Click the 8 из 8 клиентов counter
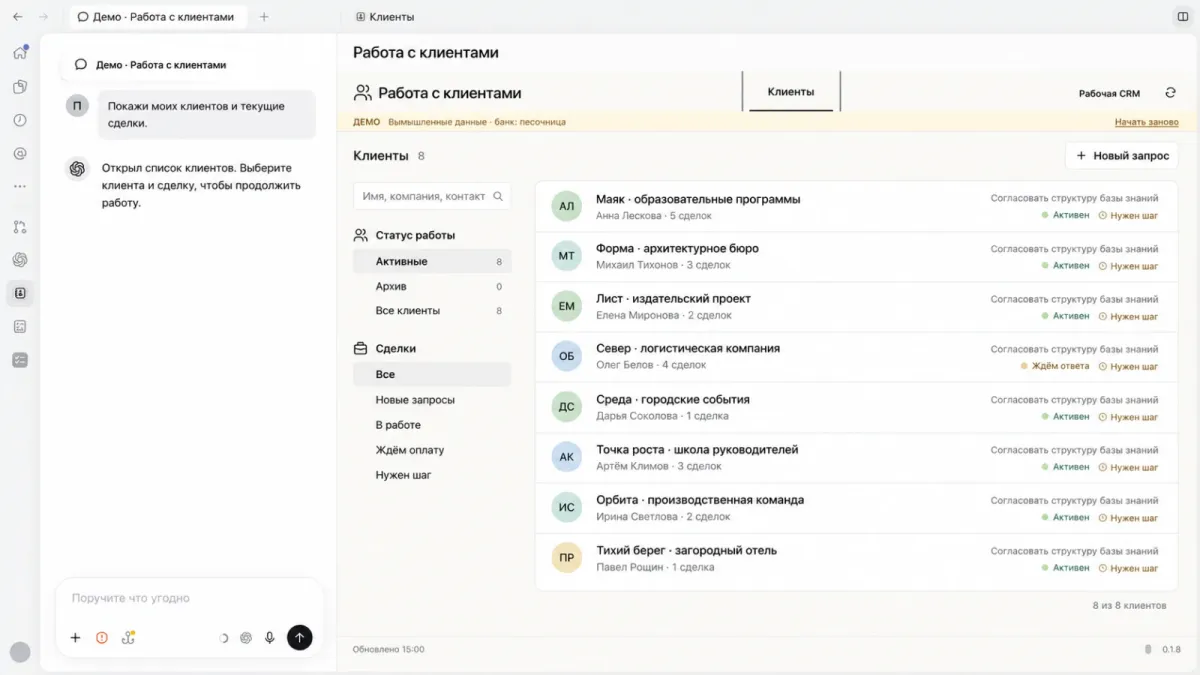The height and width of the screenshot is (675, 1200). [x=1130, y=605]
